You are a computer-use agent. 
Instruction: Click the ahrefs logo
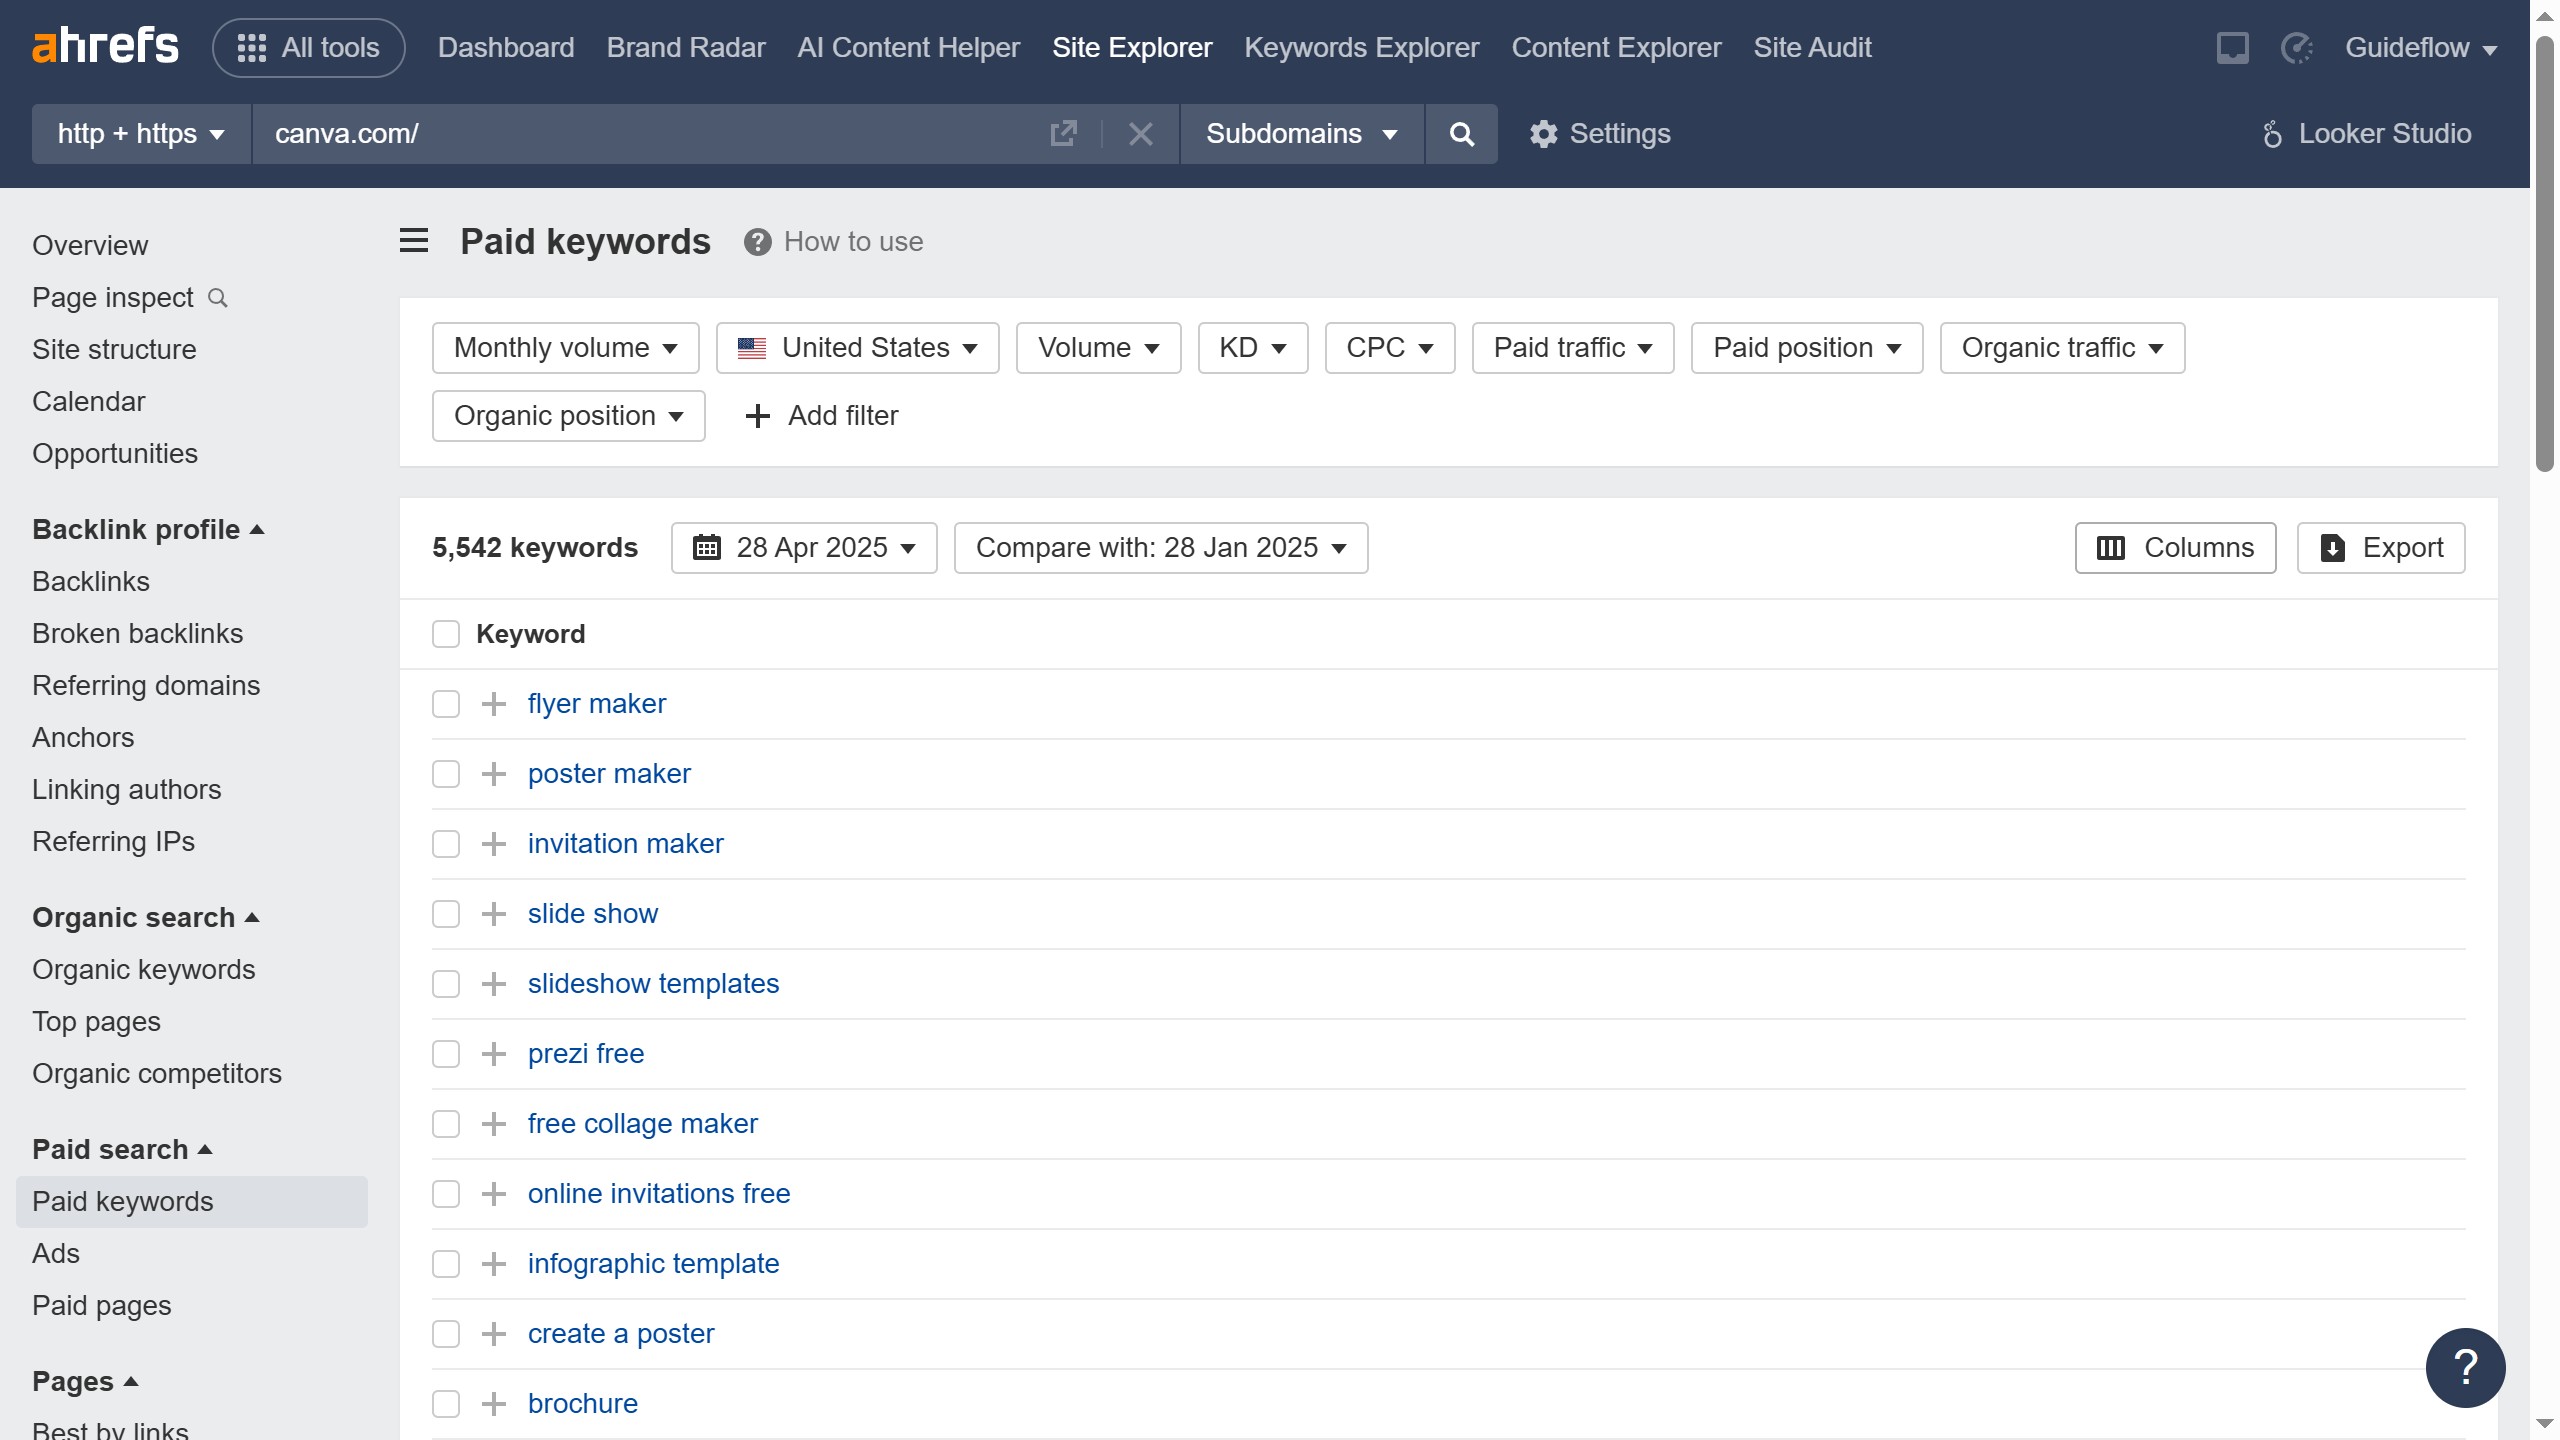click(105, 47)
